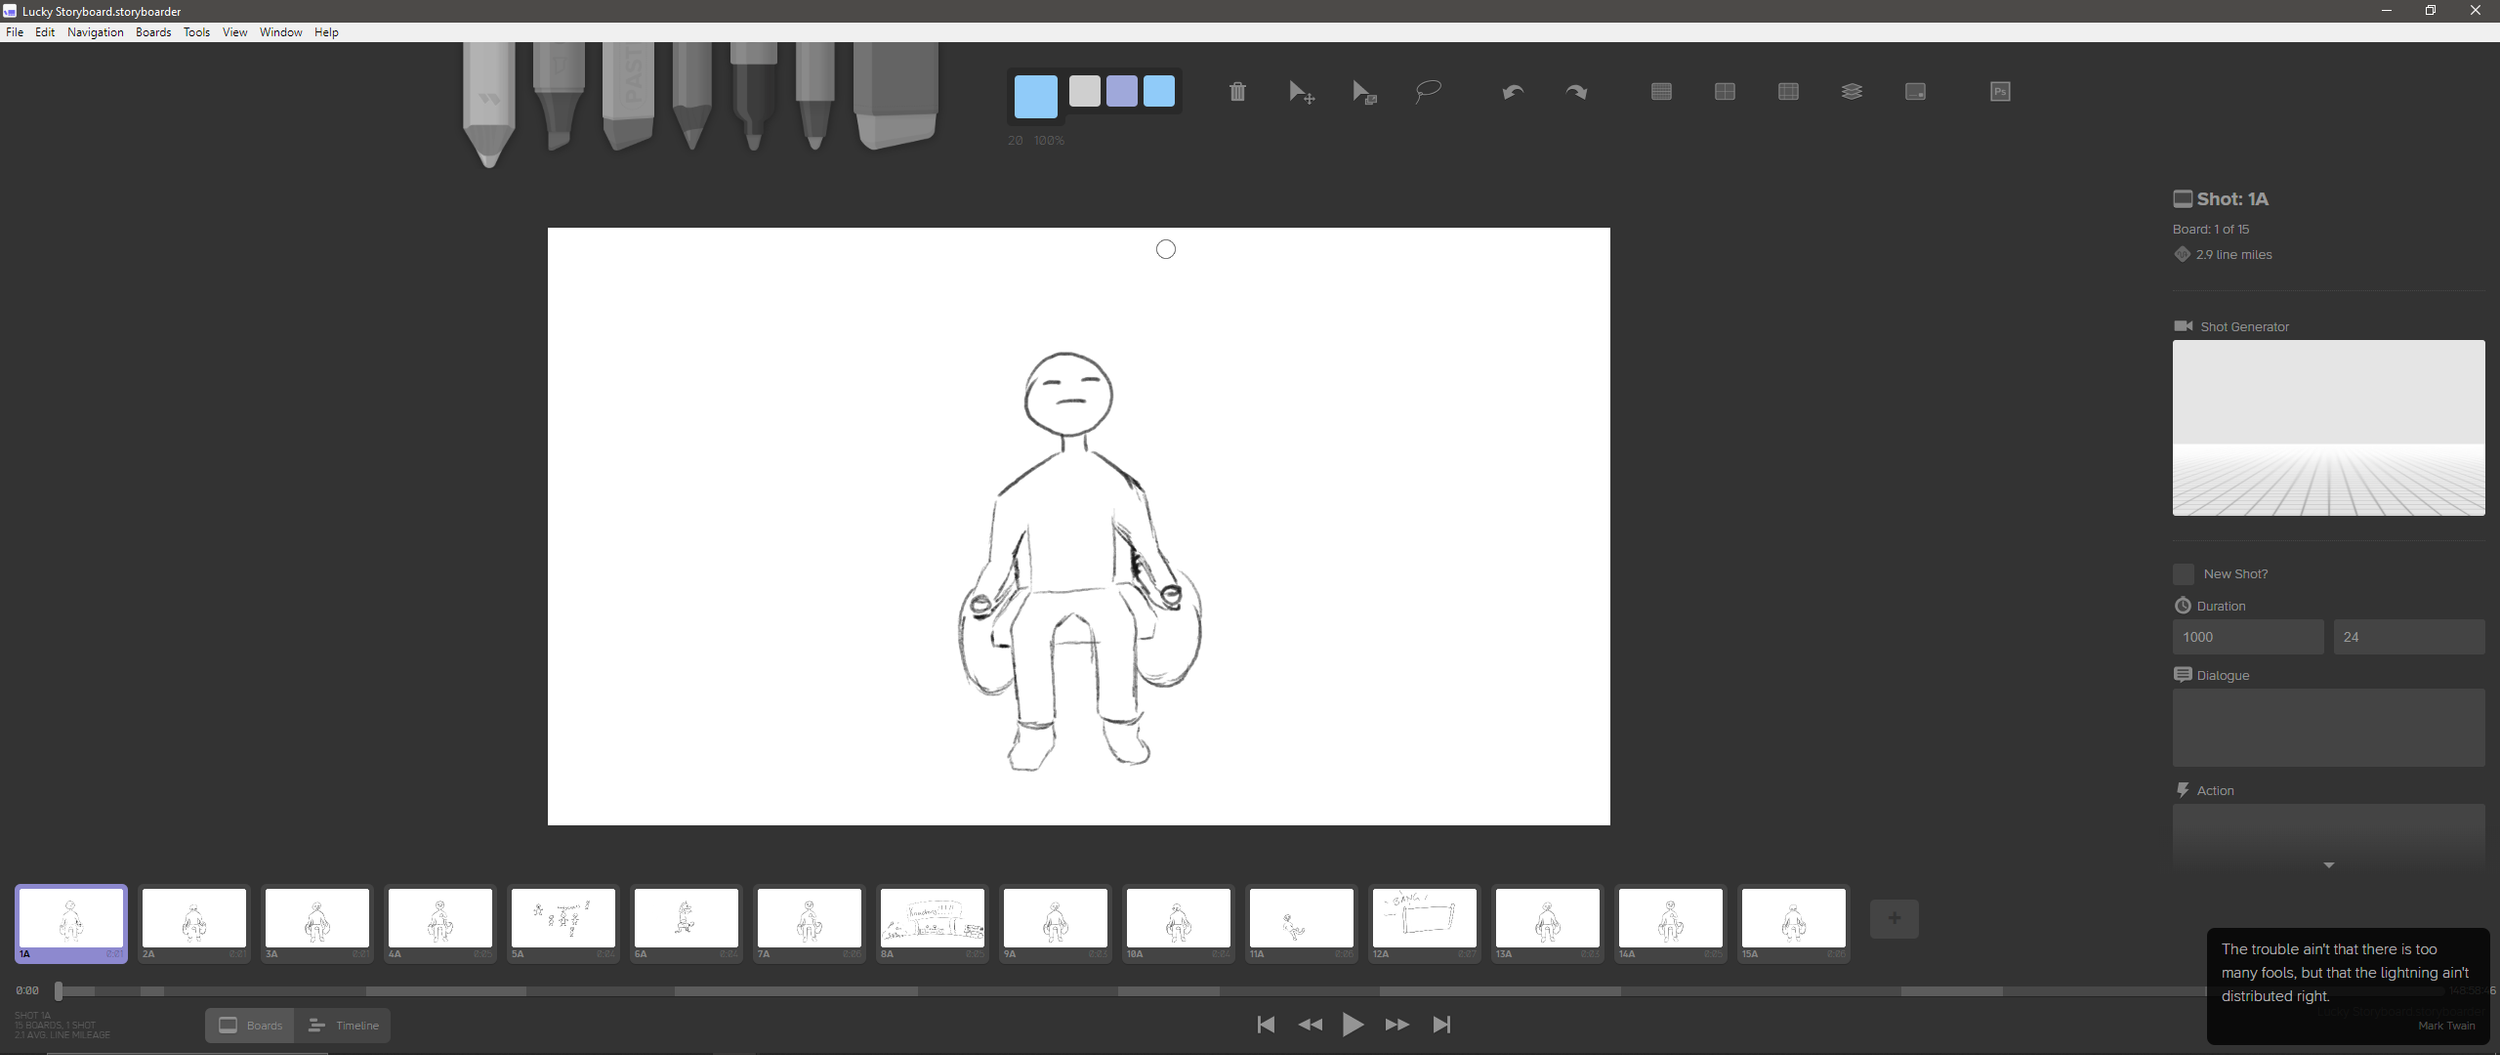Click the 2.9 line miles text
This screenshot has width=2500, height=1055.
tap(2234, 255)
